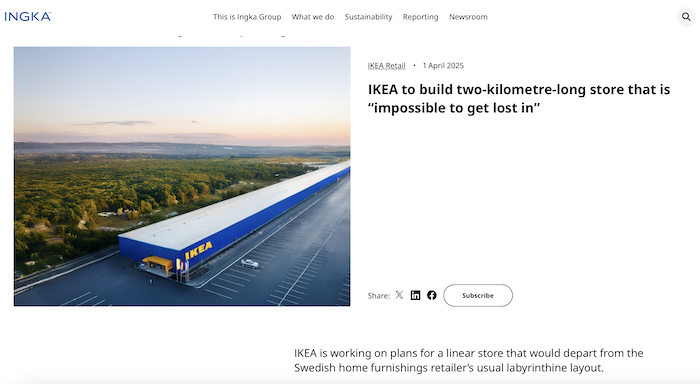This screenshot has height=384, width=700.
Task: Open the This is Ingka Group menu
Action: tap(247, 17)
